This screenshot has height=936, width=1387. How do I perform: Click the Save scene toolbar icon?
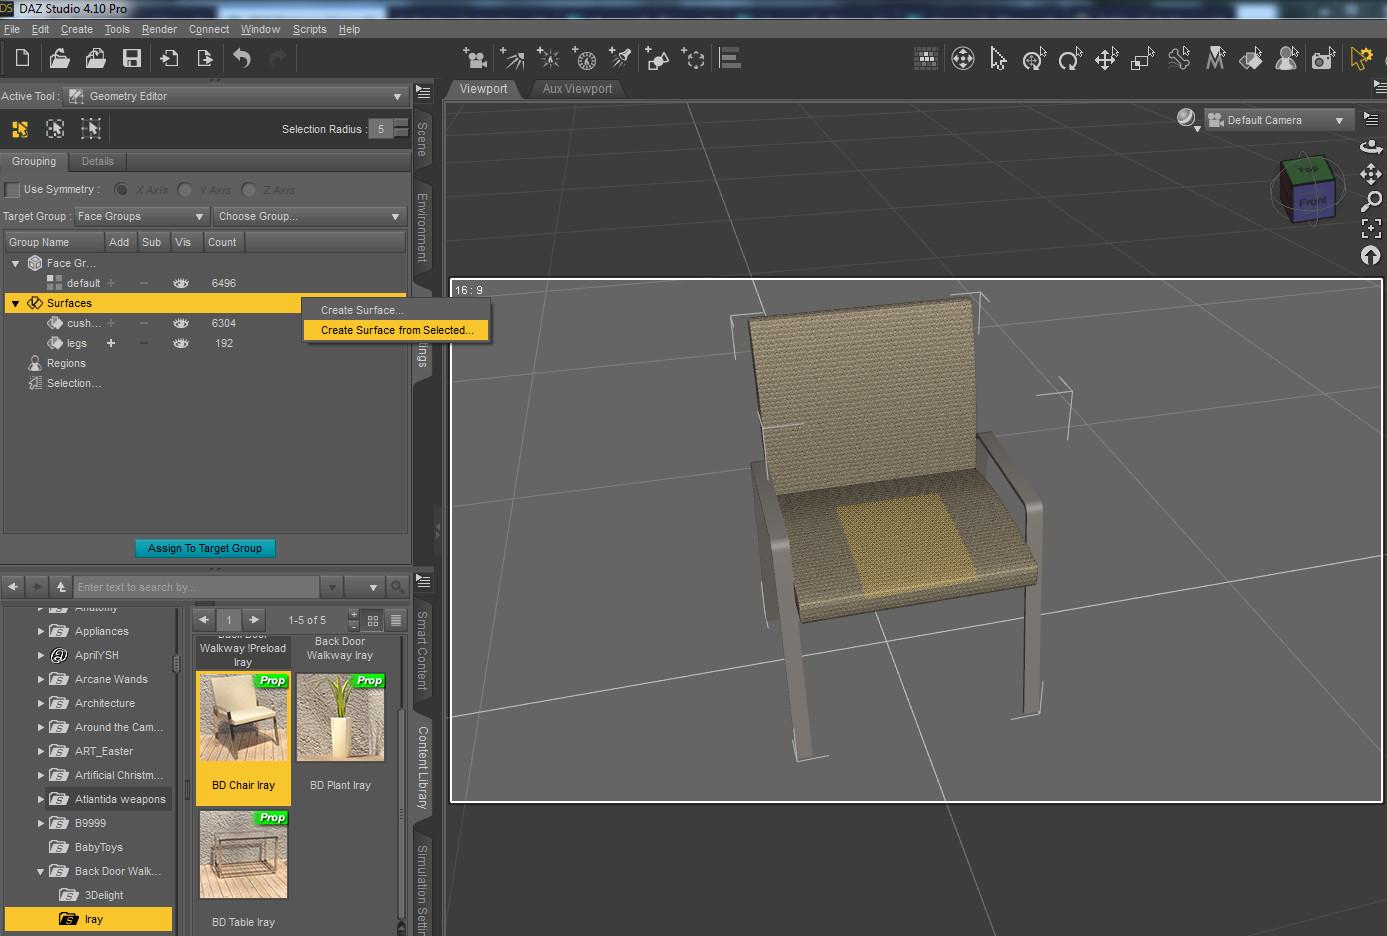click(x=132, y=58)
